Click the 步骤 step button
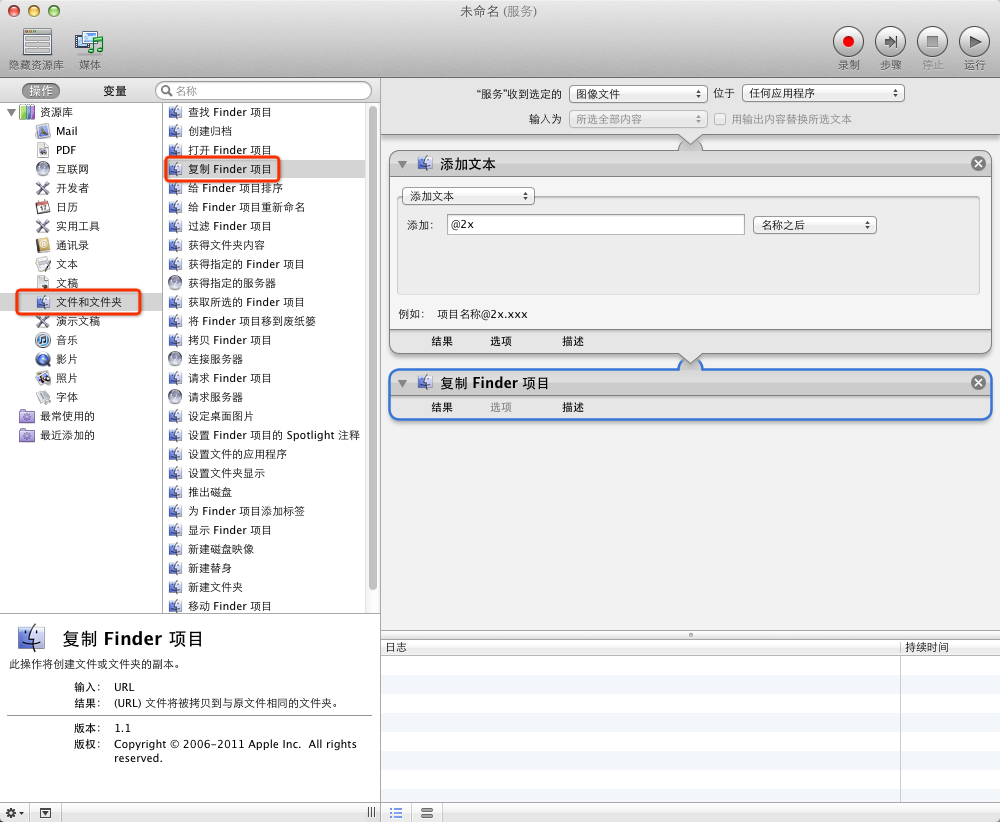The height and width of the screenshot is (822, 1000). tap(890, 42)
